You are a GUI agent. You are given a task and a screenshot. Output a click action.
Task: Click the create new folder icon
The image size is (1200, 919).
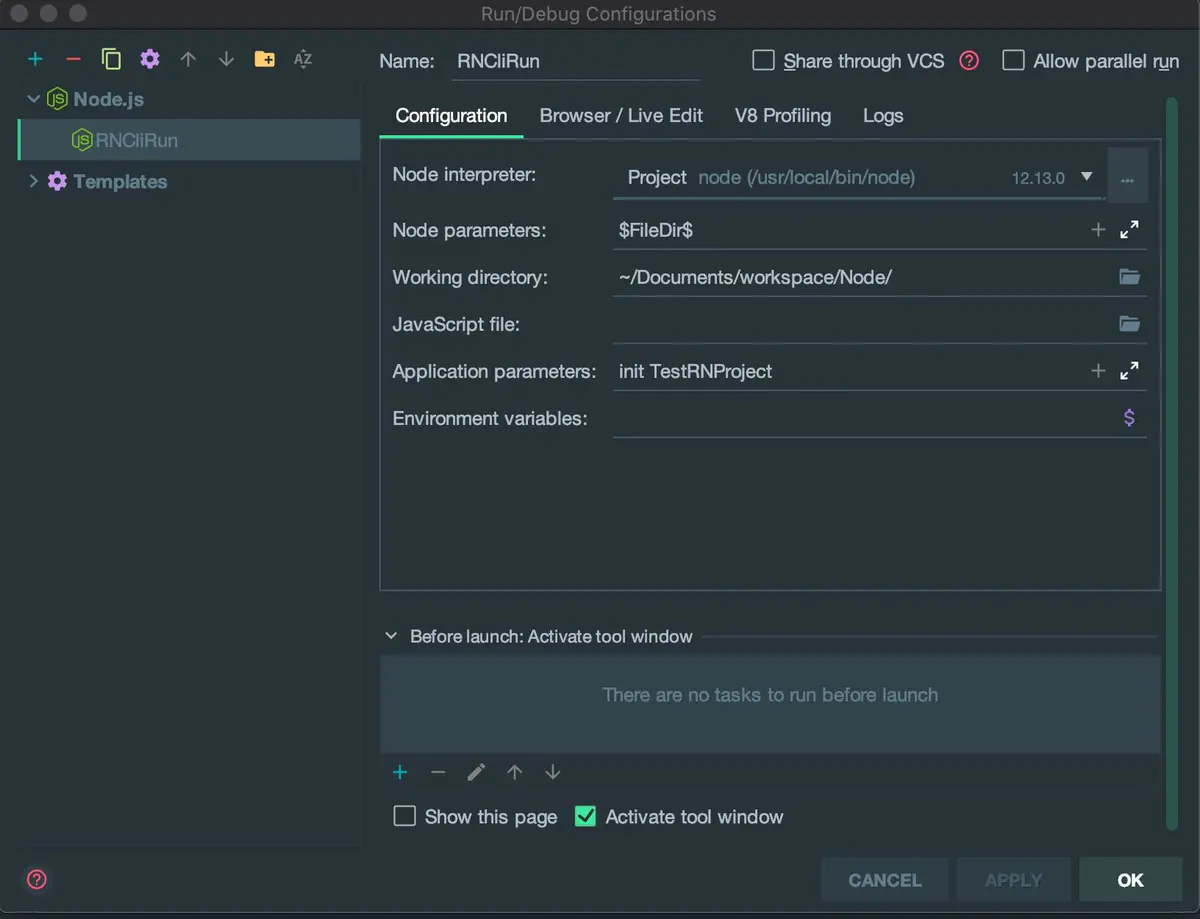(x=265, y=60)
